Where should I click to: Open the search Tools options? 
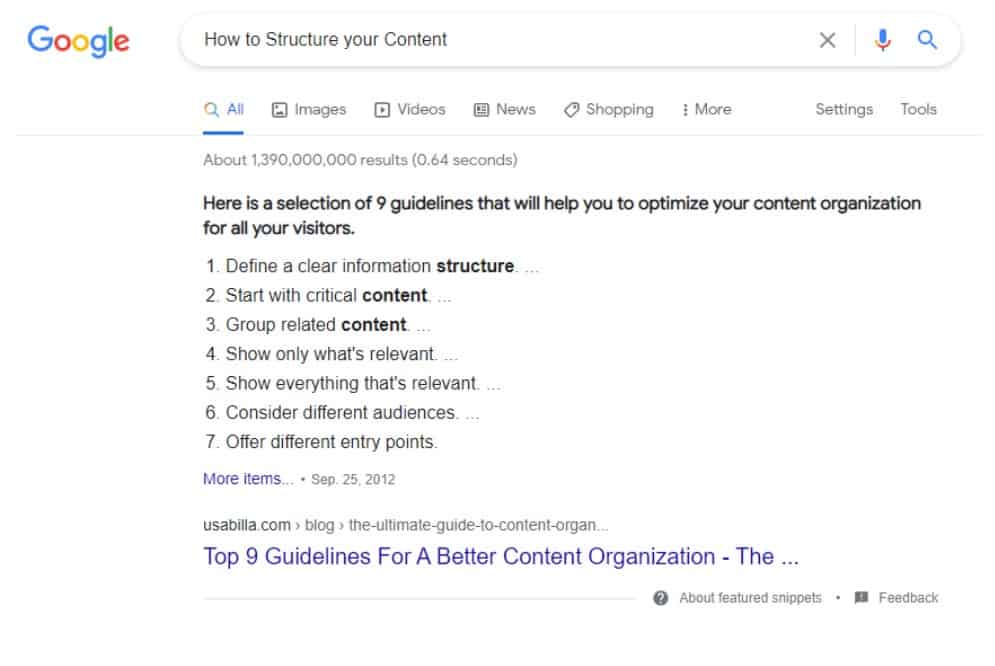[918, 109]
